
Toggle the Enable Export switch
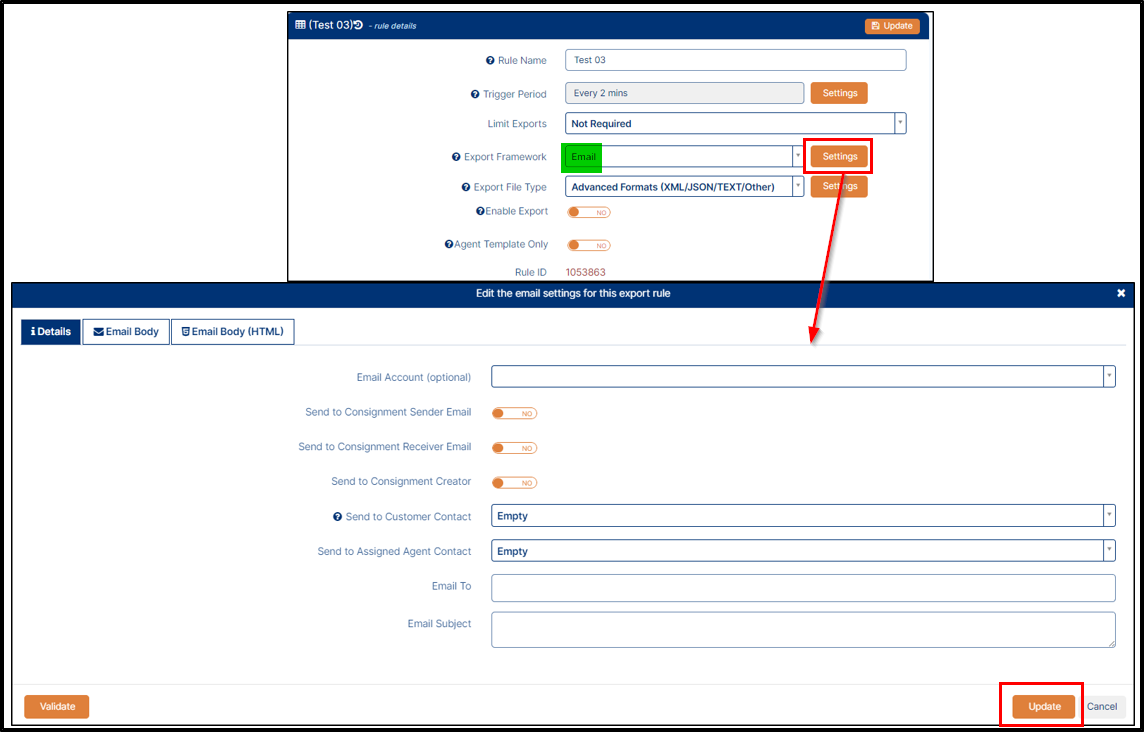(x=588, y=212)
